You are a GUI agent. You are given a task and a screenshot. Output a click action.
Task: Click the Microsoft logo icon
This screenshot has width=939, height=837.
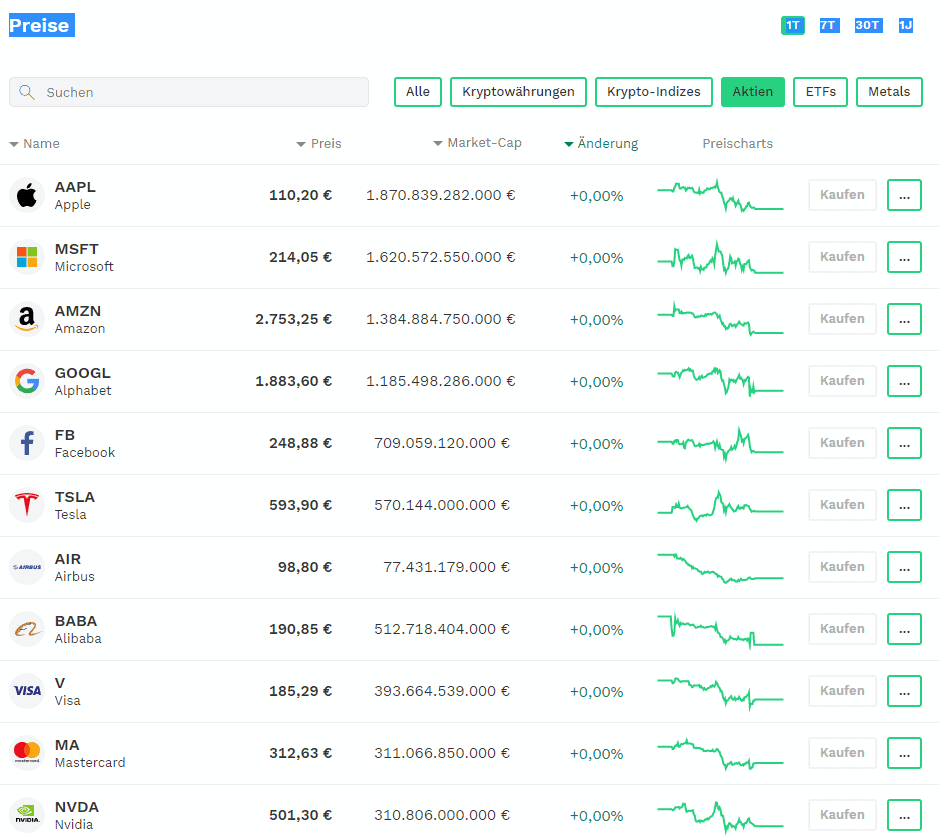point(27,257)
